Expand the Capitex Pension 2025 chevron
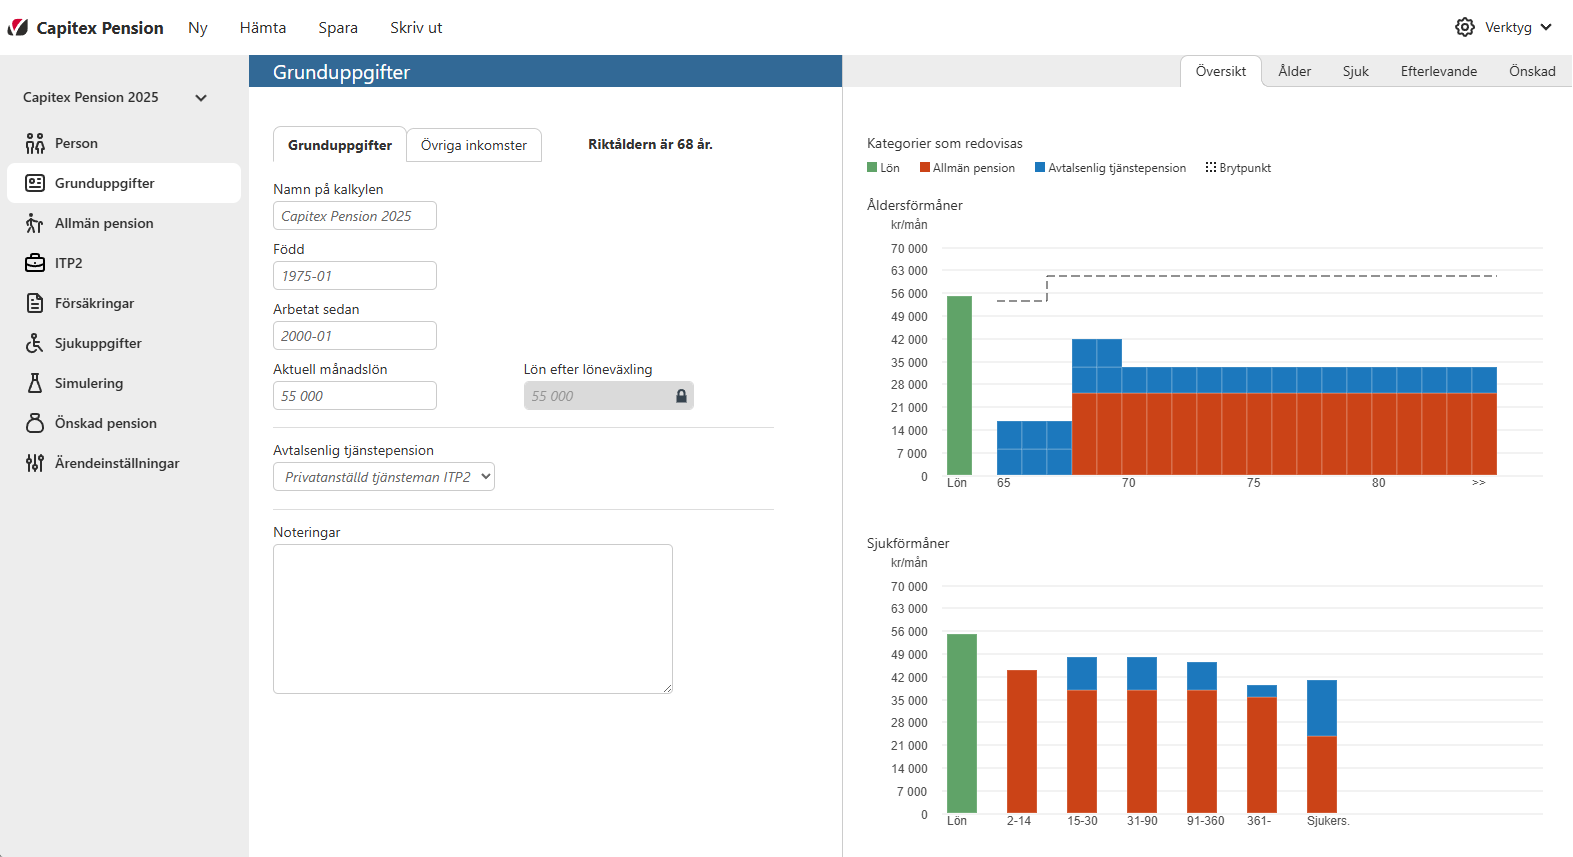This screenshot has height=857, width=1573. pyautogui.click(x=201, y=98)
